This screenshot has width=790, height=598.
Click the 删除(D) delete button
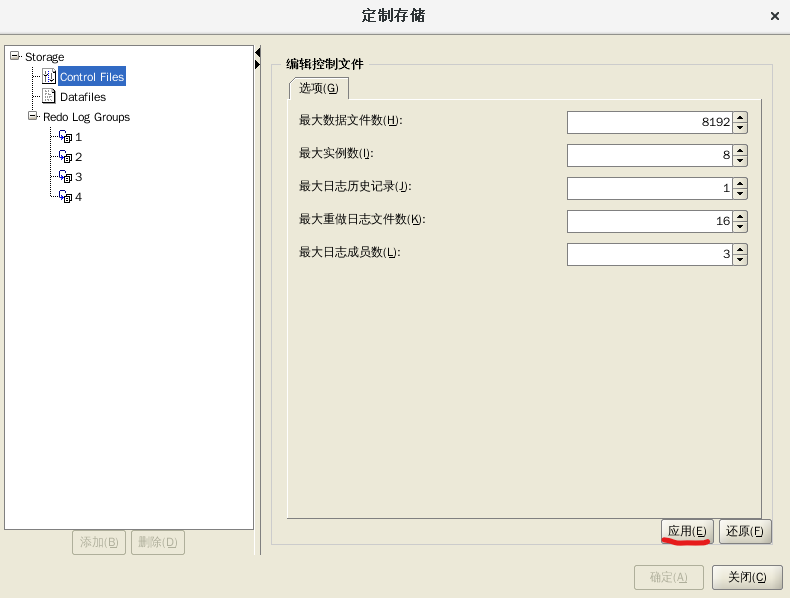pos(158,542)
